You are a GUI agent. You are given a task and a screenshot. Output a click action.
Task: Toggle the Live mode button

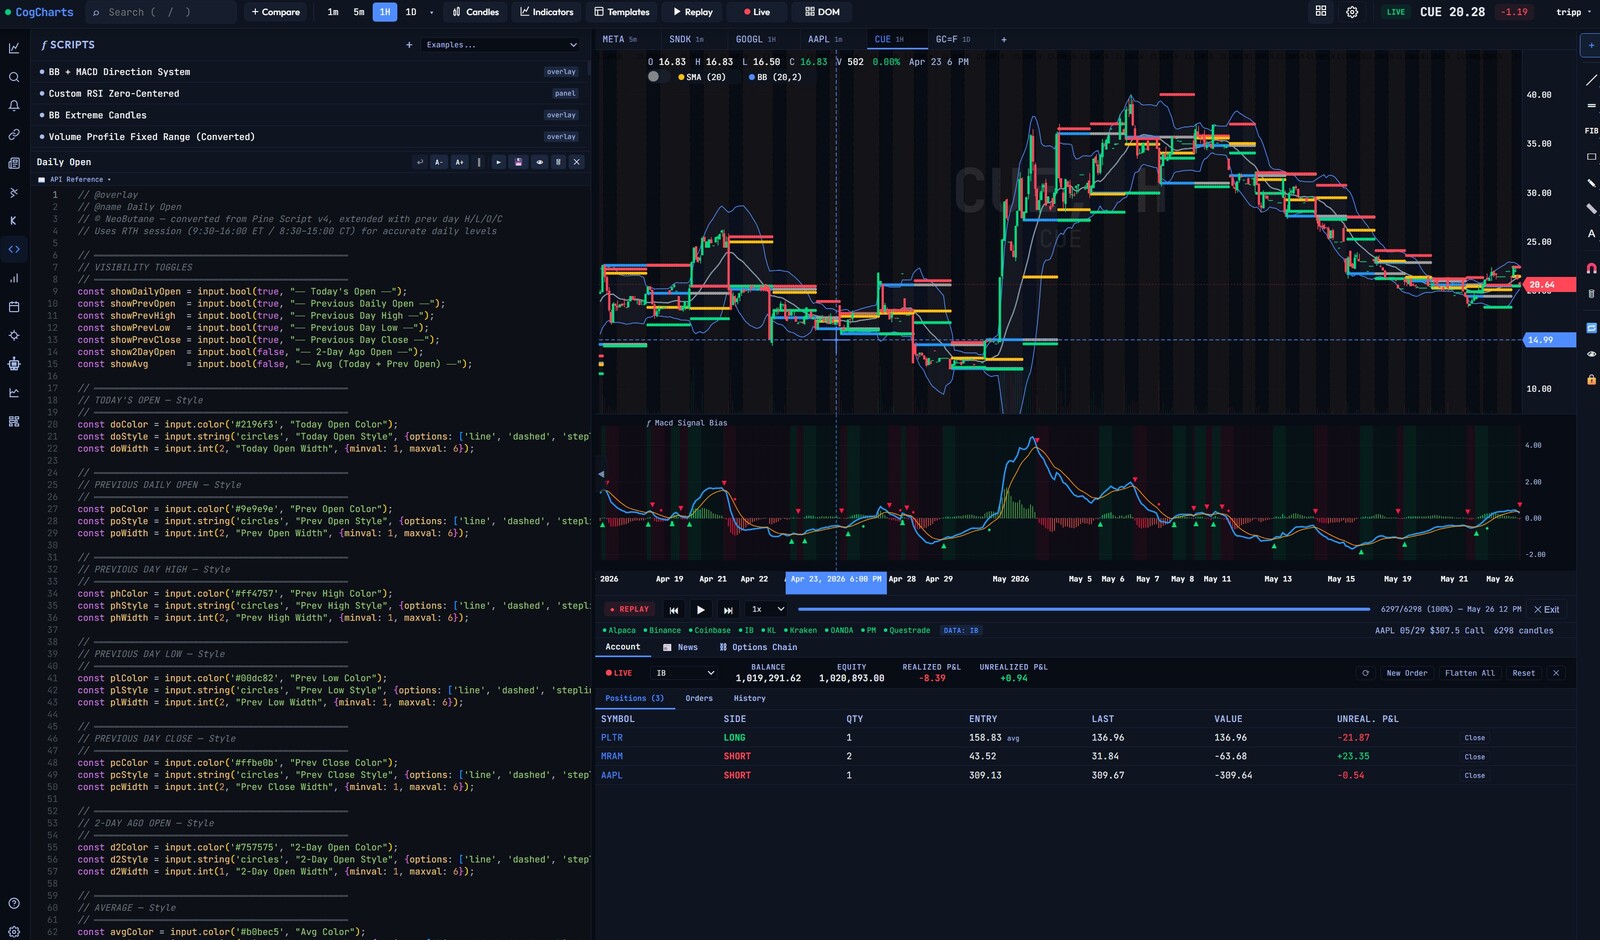(757, 12)
